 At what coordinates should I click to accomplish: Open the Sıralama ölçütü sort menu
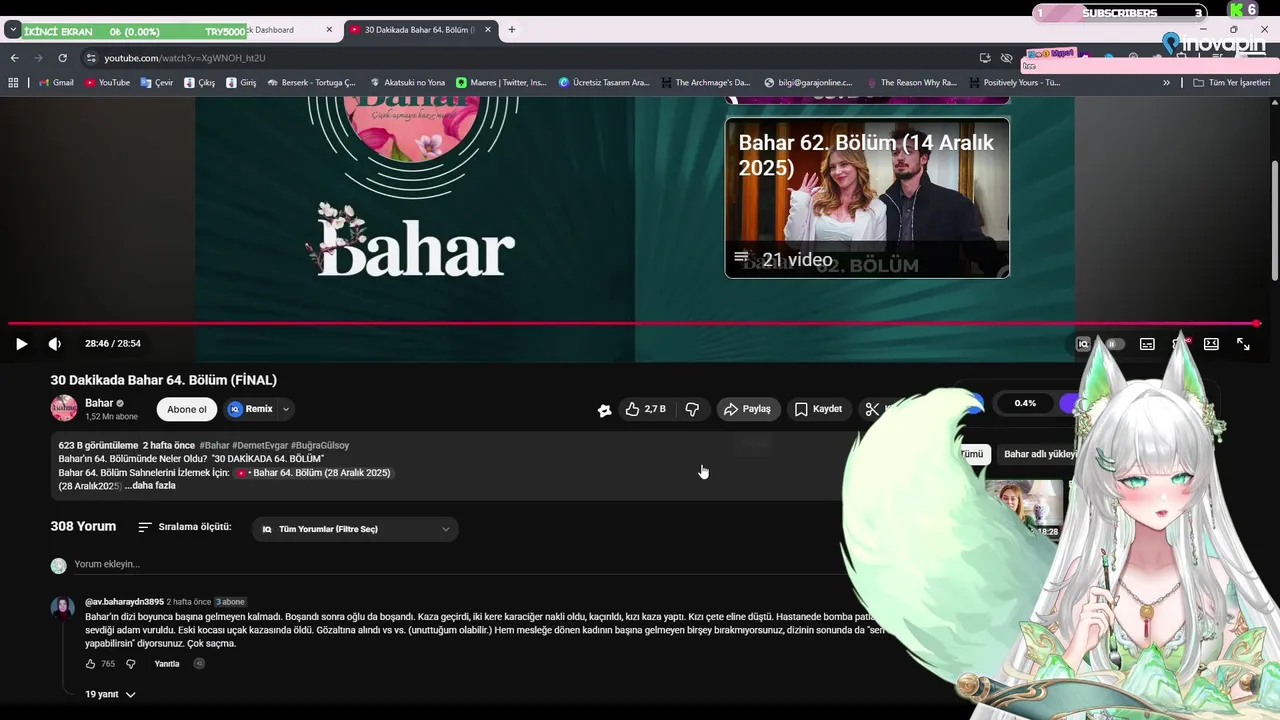point(185,527)
